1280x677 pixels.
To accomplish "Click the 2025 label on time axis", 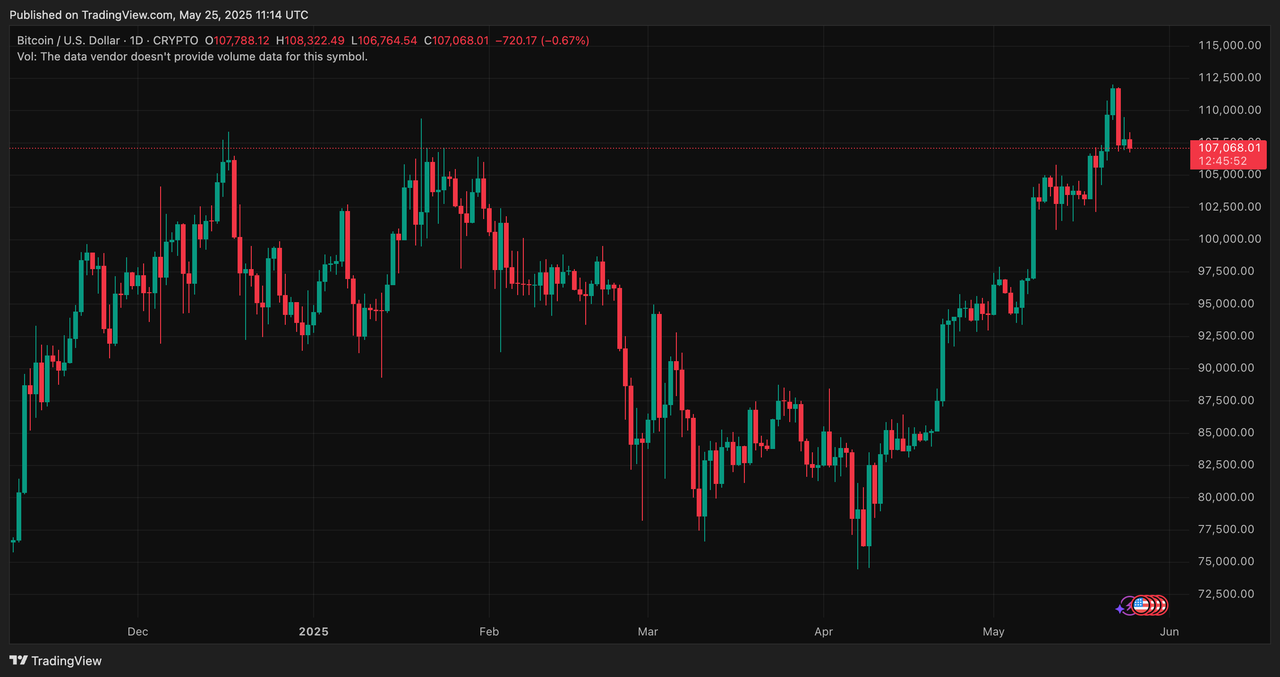I will (x=313, y=632).
